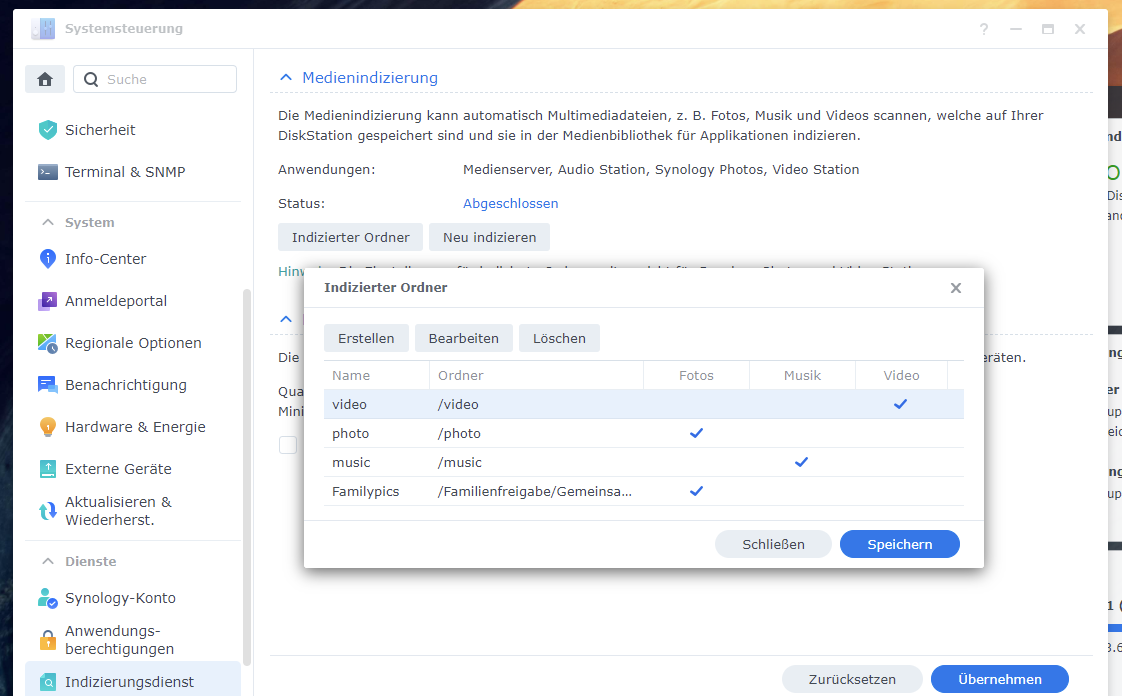The image size is (1122, 696).
Task: Click the Musik column header
Action: (802, 376)
